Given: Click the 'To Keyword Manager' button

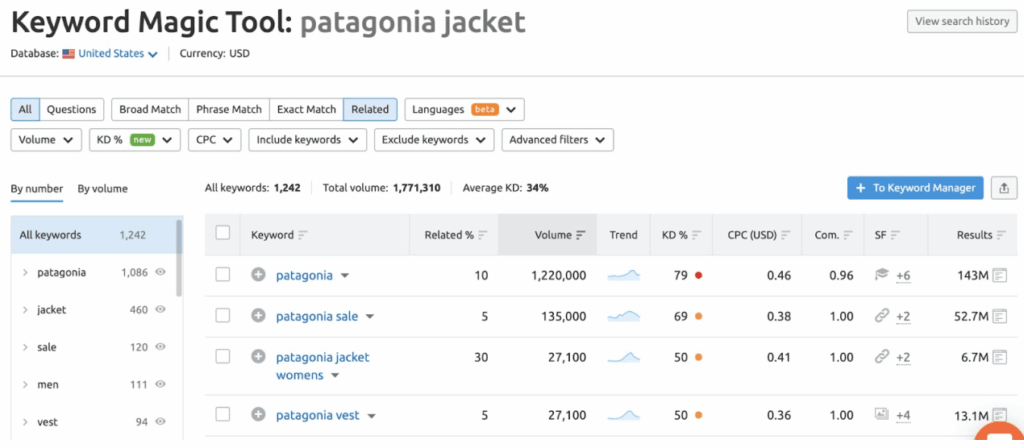Looking at the screenshot, I should click(915, 187).
